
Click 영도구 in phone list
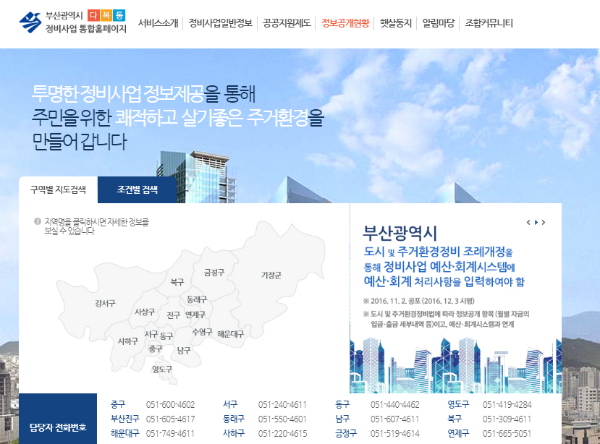pyautogui.click(x=458, y=405)
